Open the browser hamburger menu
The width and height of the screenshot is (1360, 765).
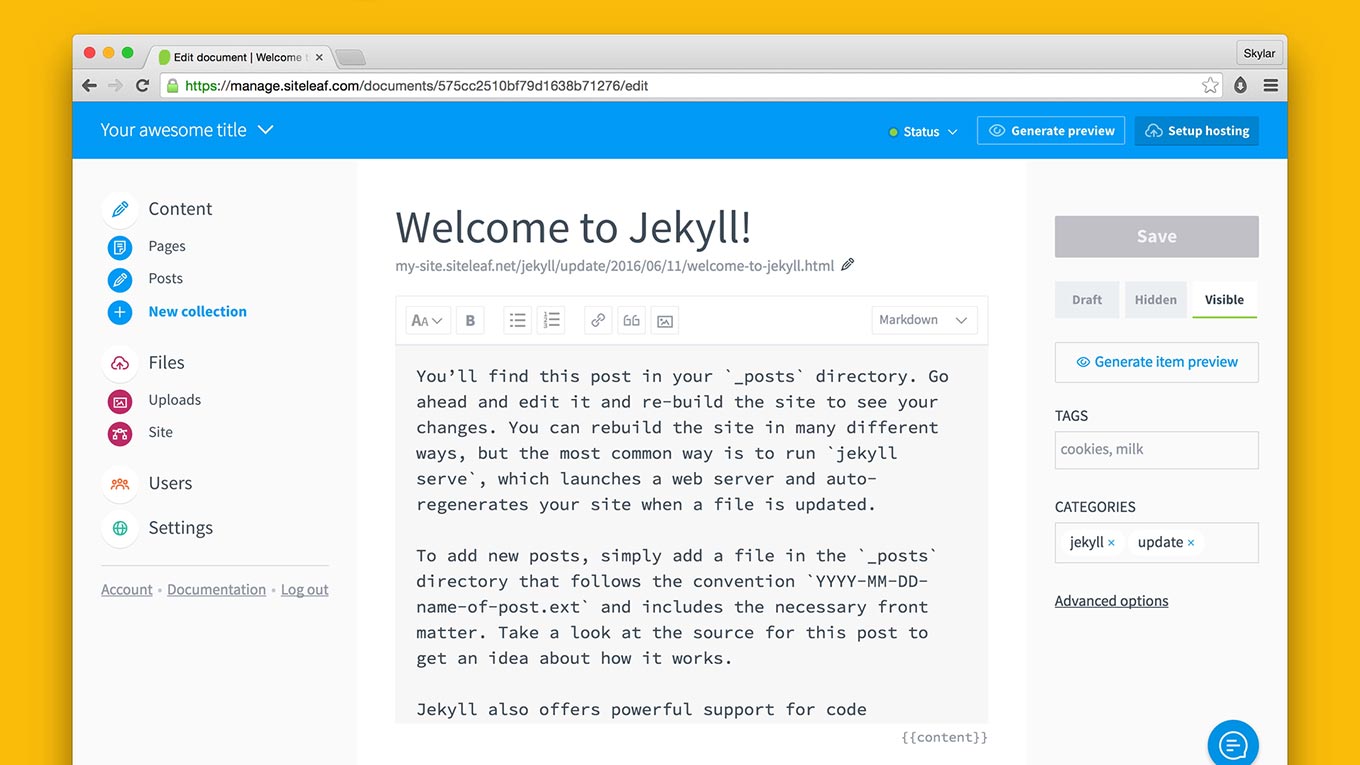1271,86
